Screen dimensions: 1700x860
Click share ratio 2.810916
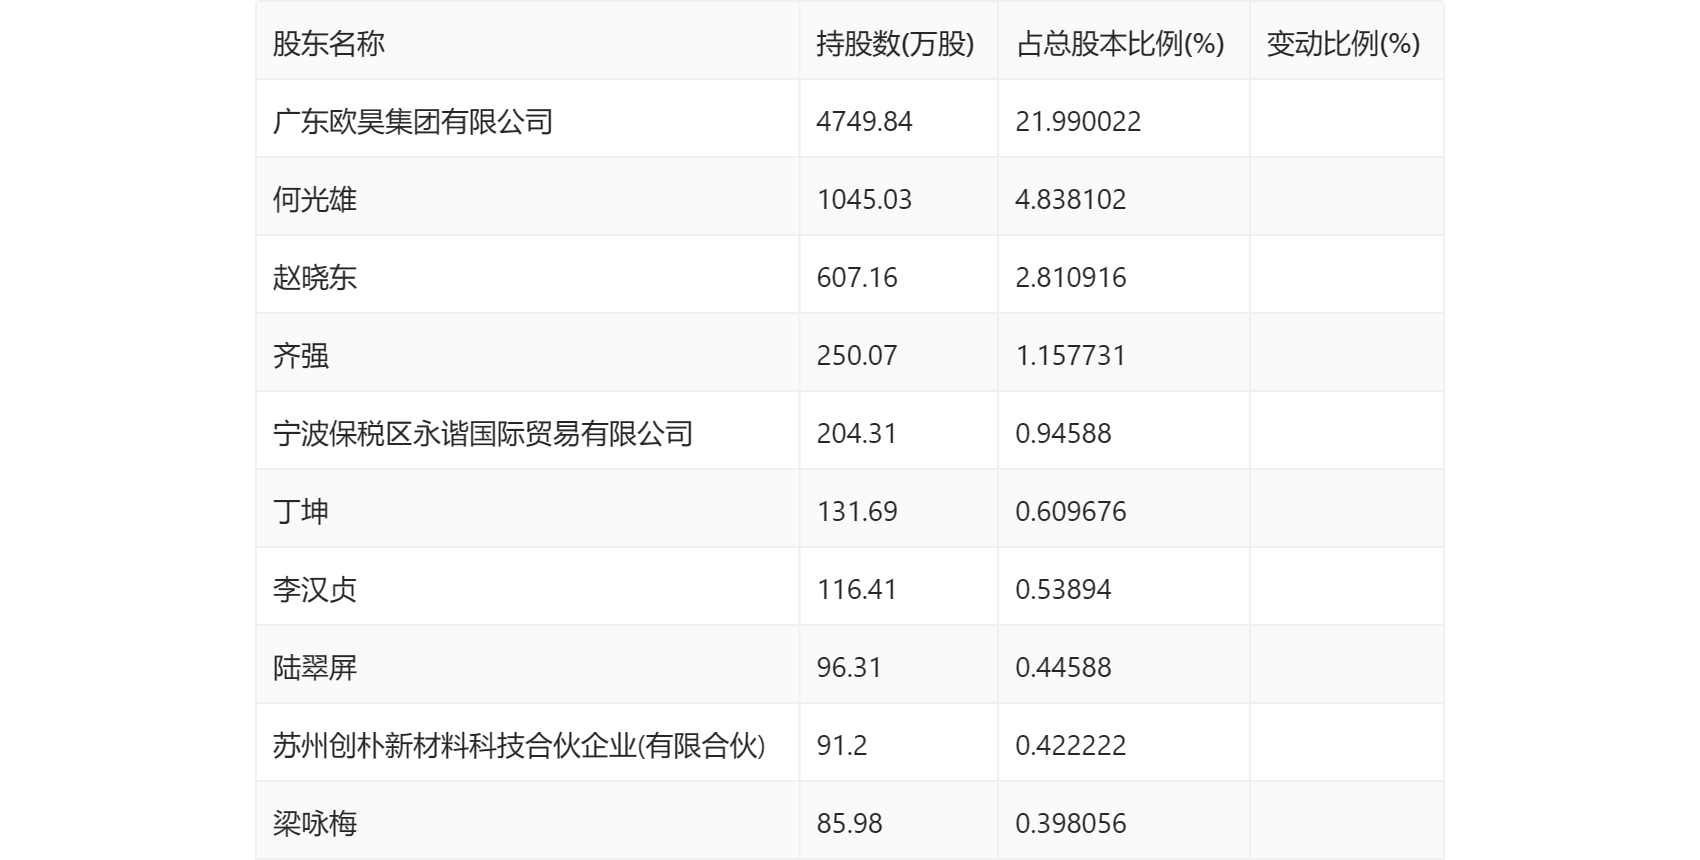[x=1071, y=278]
